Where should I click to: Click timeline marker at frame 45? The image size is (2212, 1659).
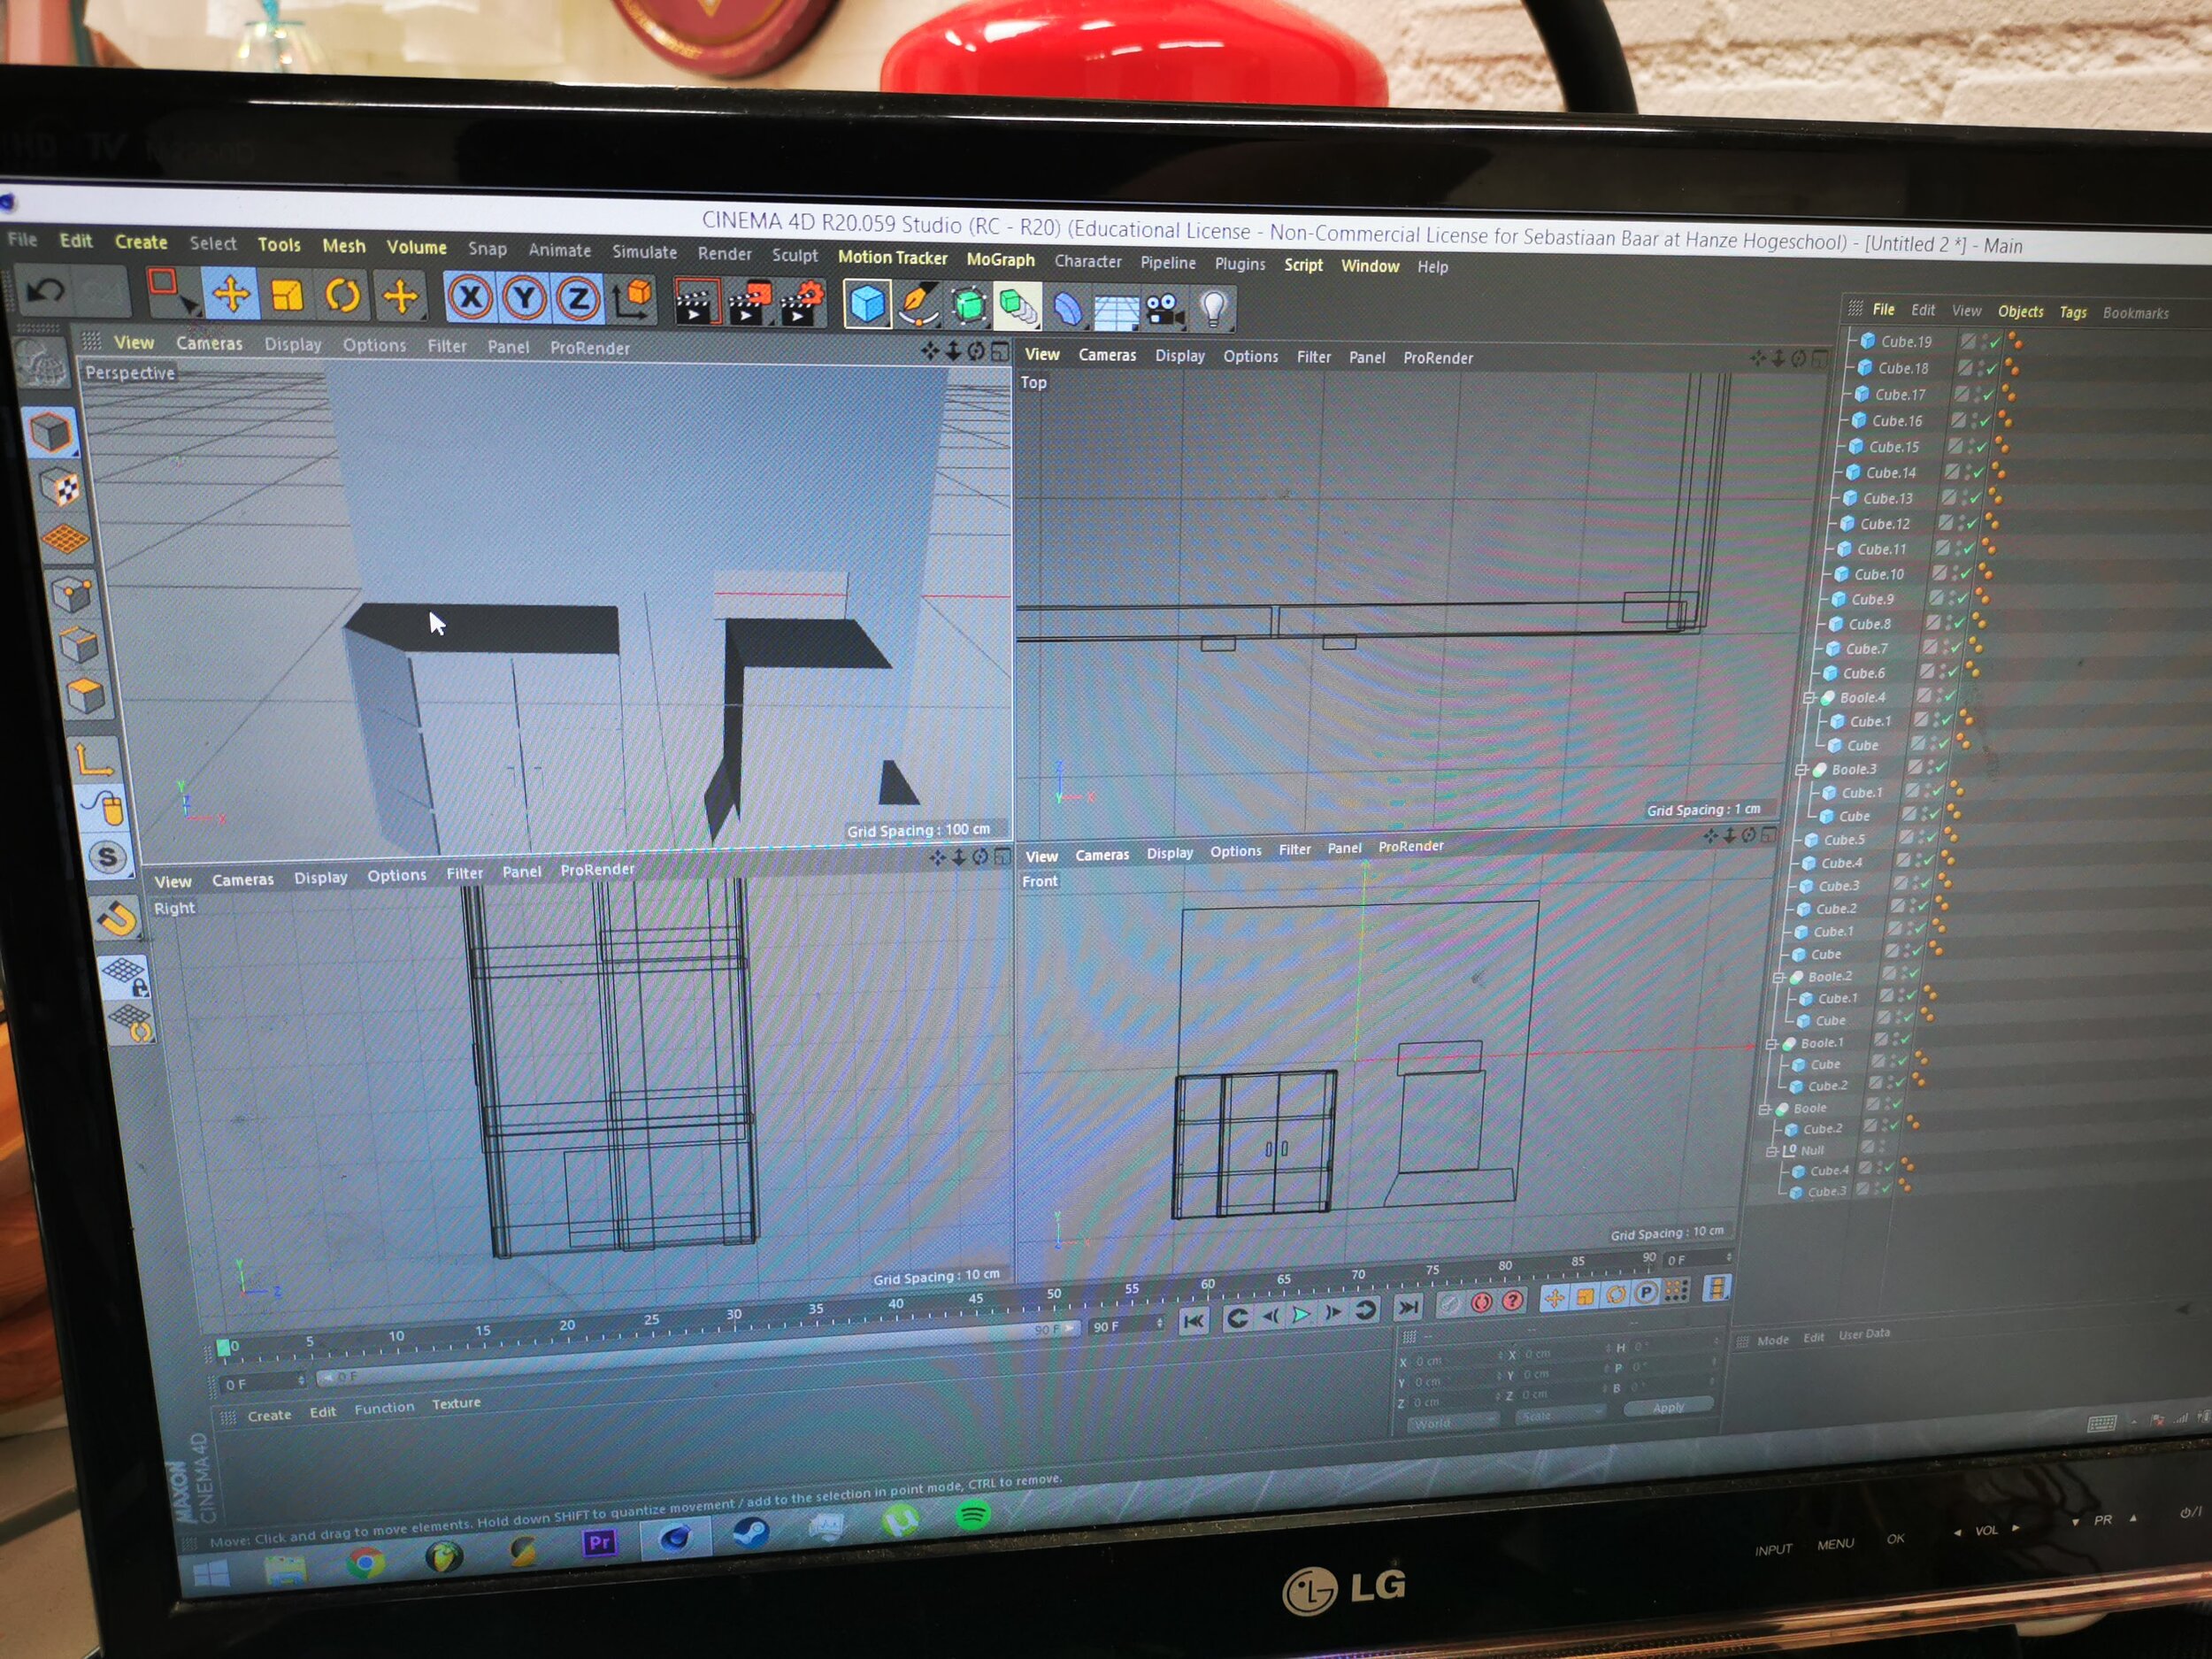(x=975, y=1300)
